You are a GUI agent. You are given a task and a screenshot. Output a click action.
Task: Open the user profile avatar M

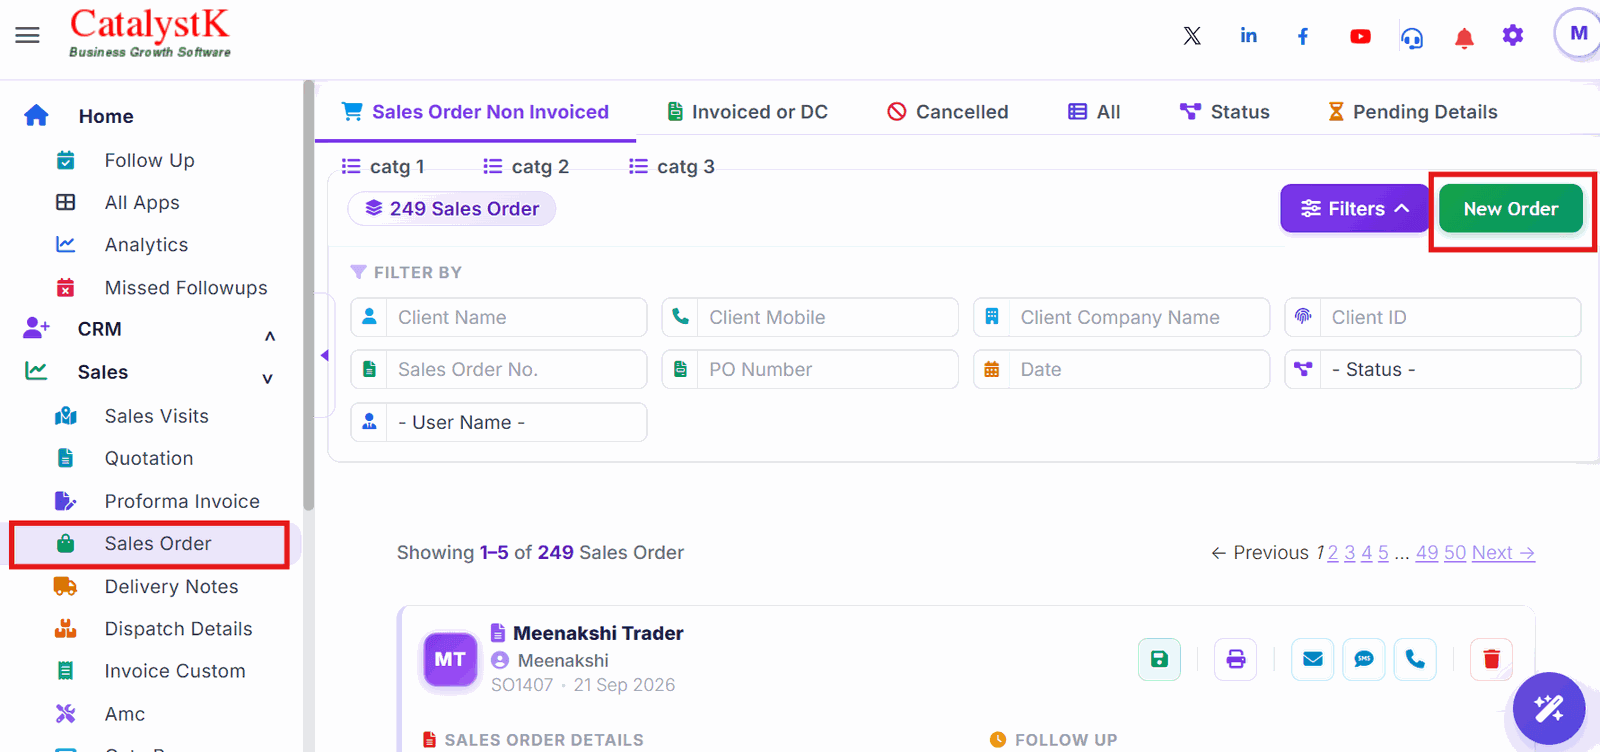pyautogui.click(x=1578, y=33)
